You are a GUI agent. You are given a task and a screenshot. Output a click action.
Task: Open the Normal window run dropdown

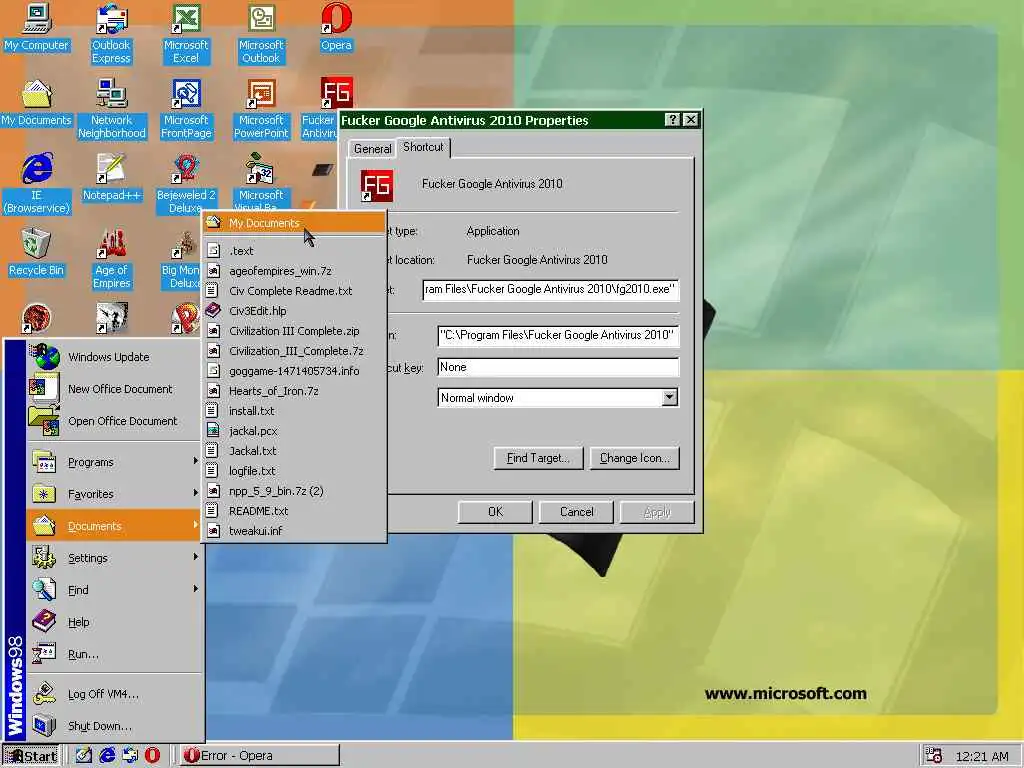[669, 398]
